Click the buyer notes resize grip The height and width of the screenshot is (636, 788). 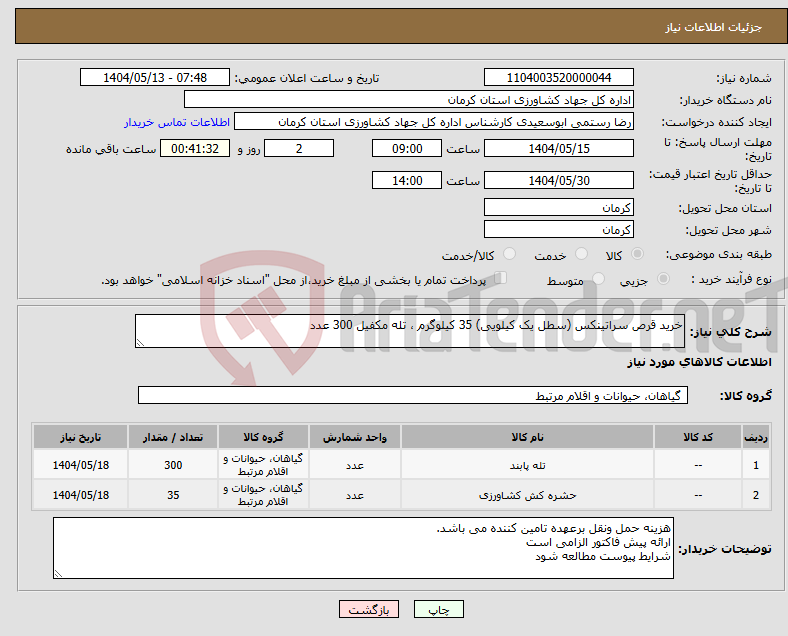[58, 574]
